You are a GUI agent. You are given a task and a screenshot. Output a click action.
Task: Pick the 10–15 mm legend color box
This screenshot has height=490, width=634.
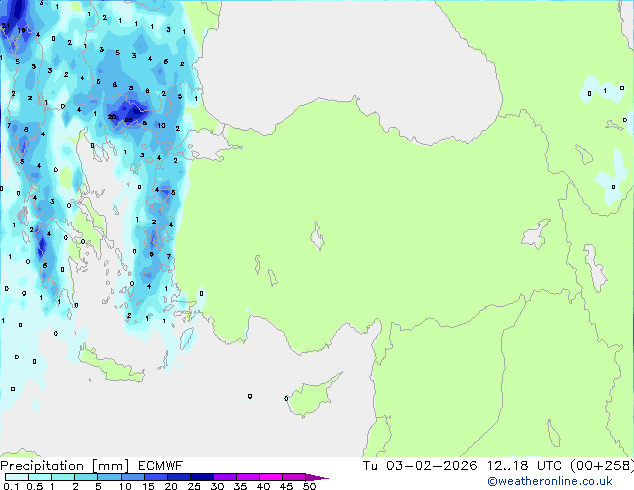132,477
